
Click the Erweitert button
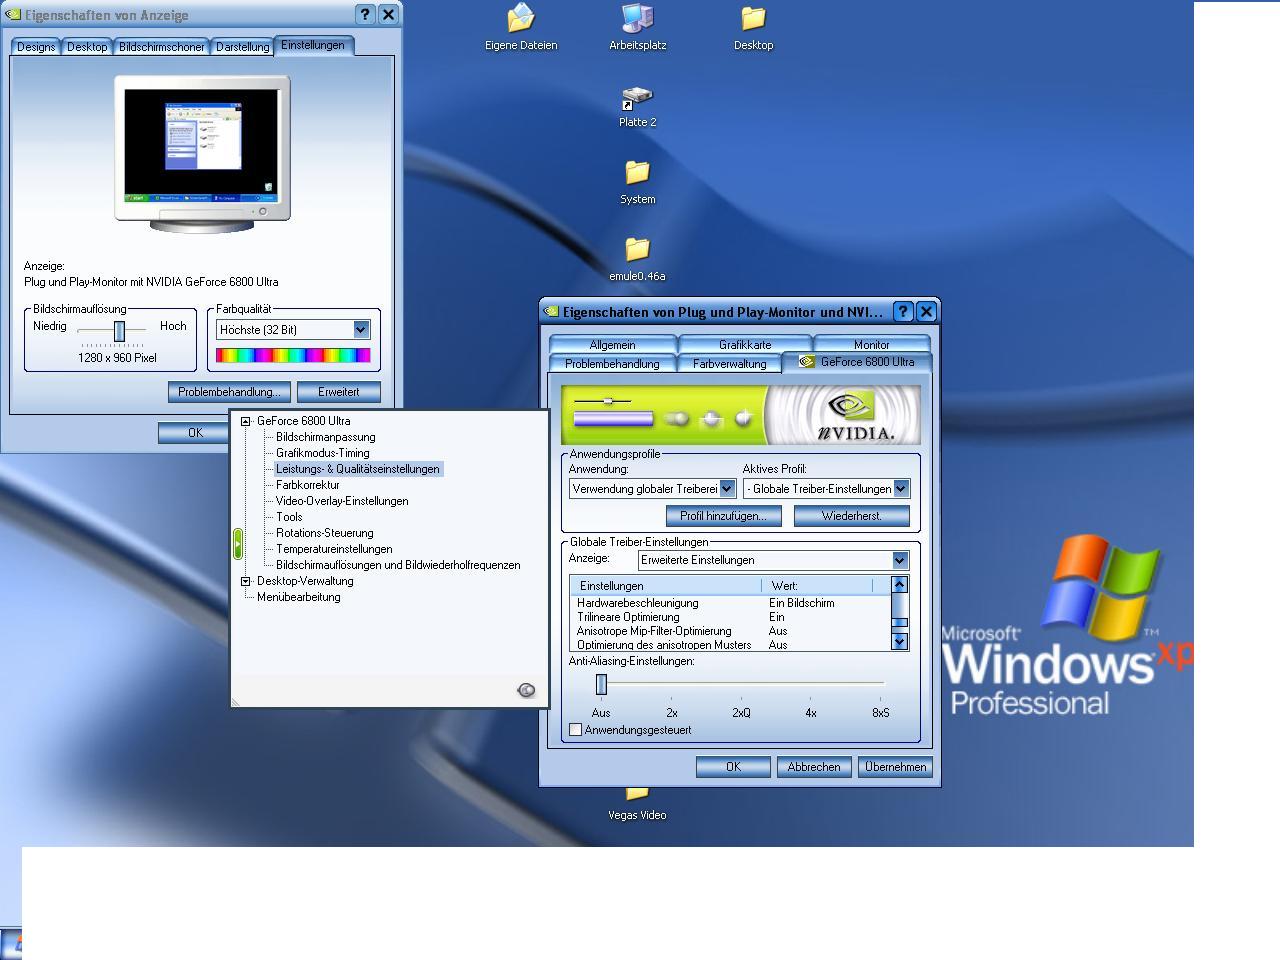339,392
